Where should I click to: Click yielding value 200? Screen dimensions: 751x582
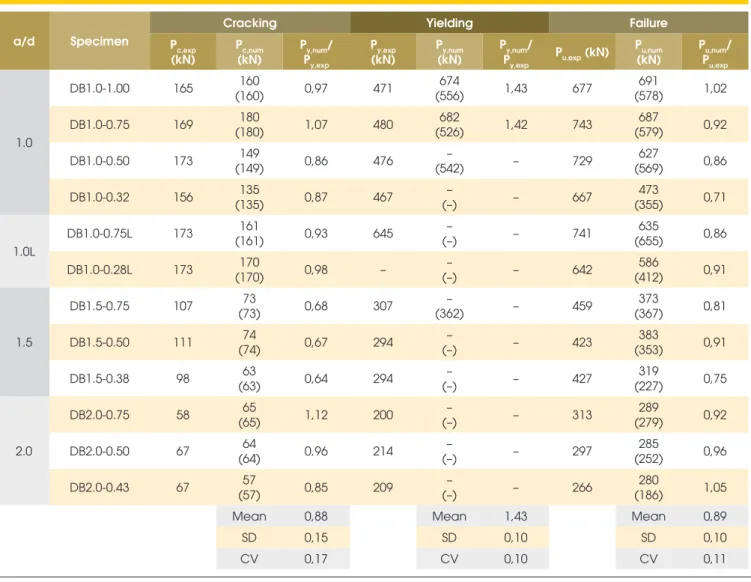383,415
